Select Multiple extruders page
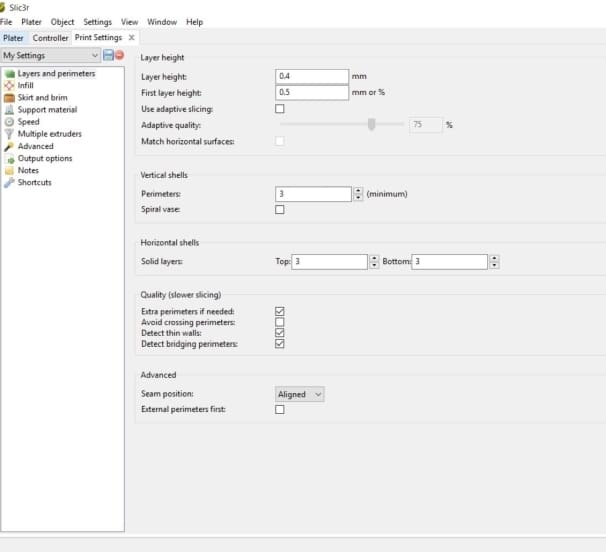 coord(50,134)
